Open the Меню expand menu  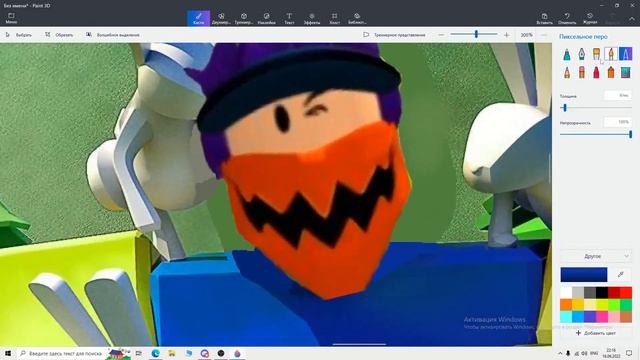(11, 18)
